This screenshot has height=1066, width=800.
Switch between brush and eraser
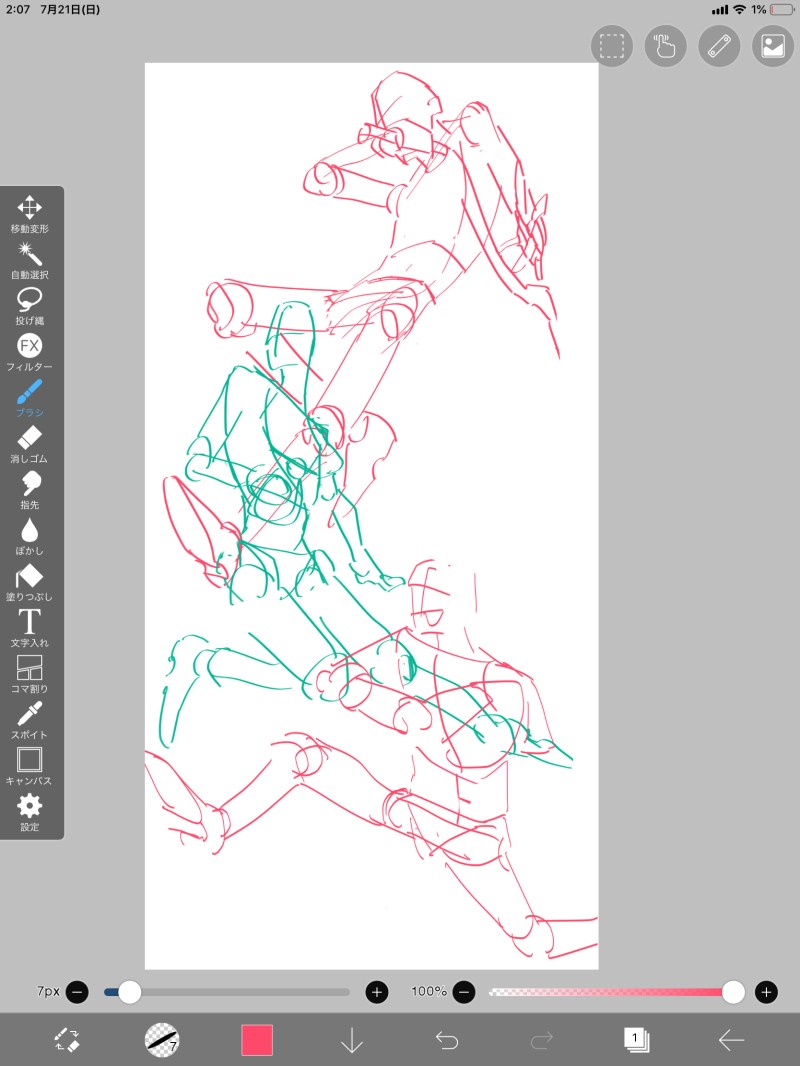[x=67, y=1040]
